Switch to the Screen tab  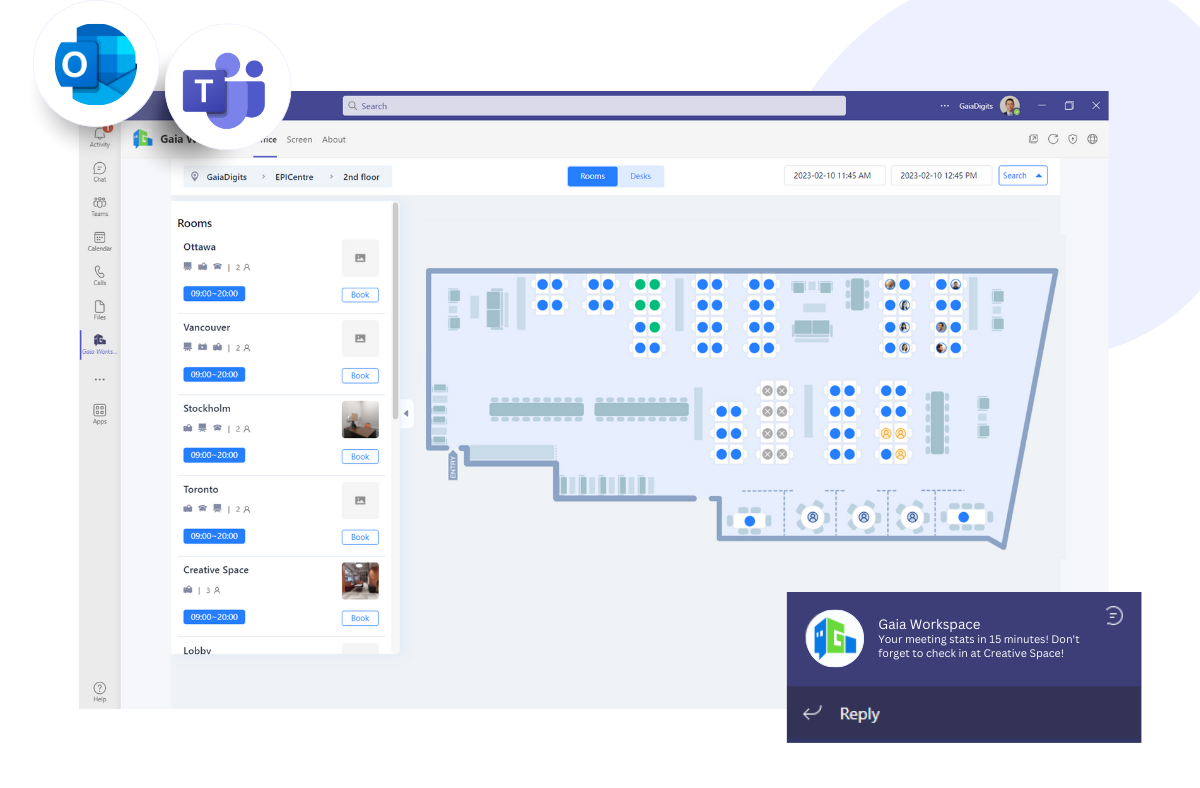point(299,140)
